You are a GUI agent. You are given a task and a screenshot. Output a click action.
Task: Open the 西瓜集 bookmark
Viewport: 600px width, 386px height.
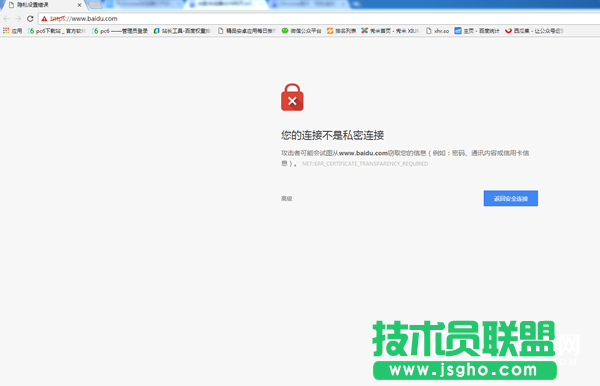point(534,31)
